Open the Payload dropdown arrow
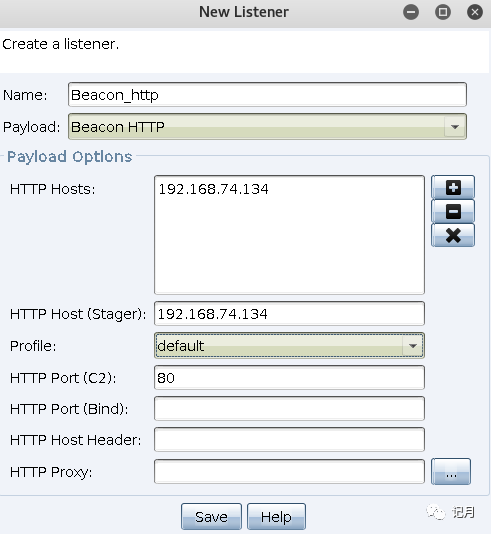 tap(455, 127)
